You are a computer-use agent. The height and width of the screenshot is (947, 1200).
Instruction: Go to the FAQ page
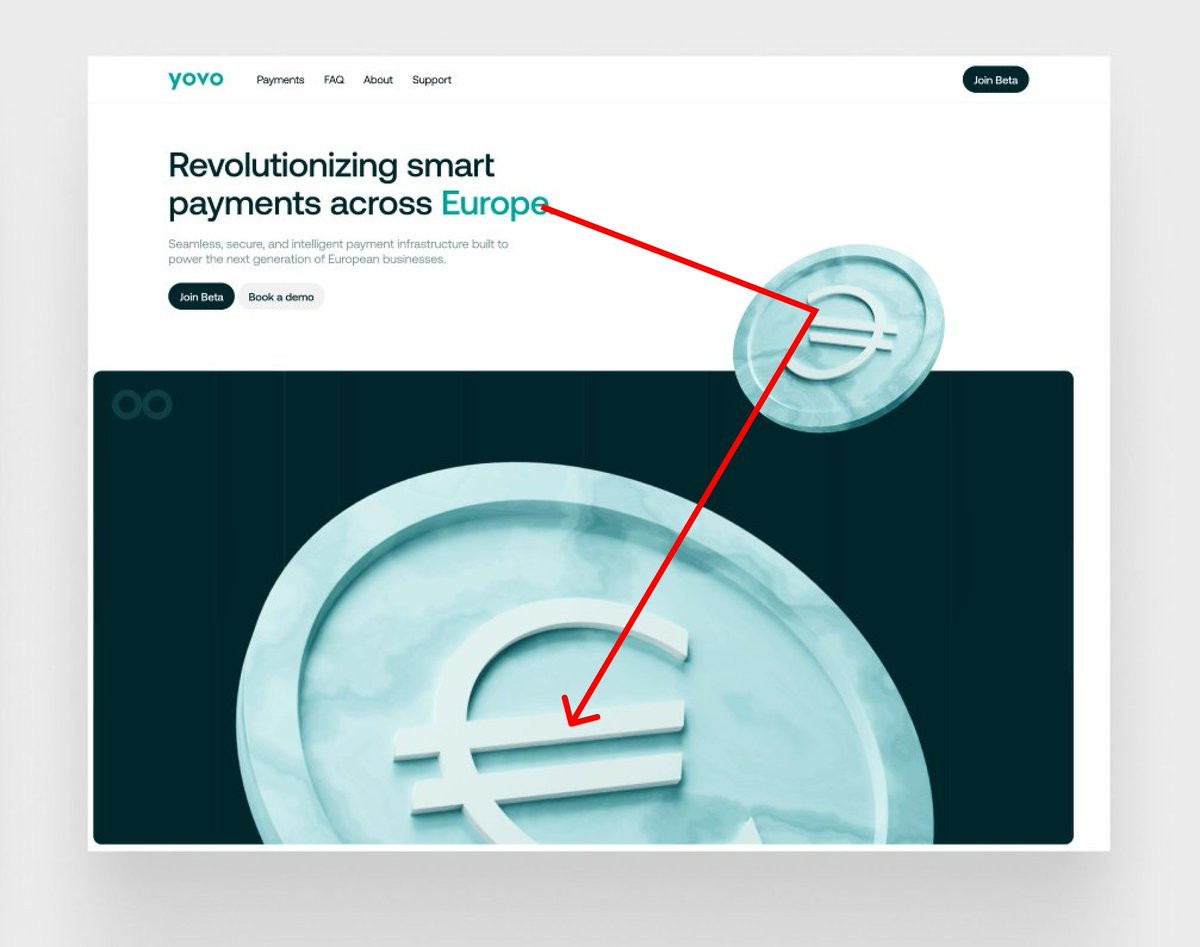(x=334, y=80)
